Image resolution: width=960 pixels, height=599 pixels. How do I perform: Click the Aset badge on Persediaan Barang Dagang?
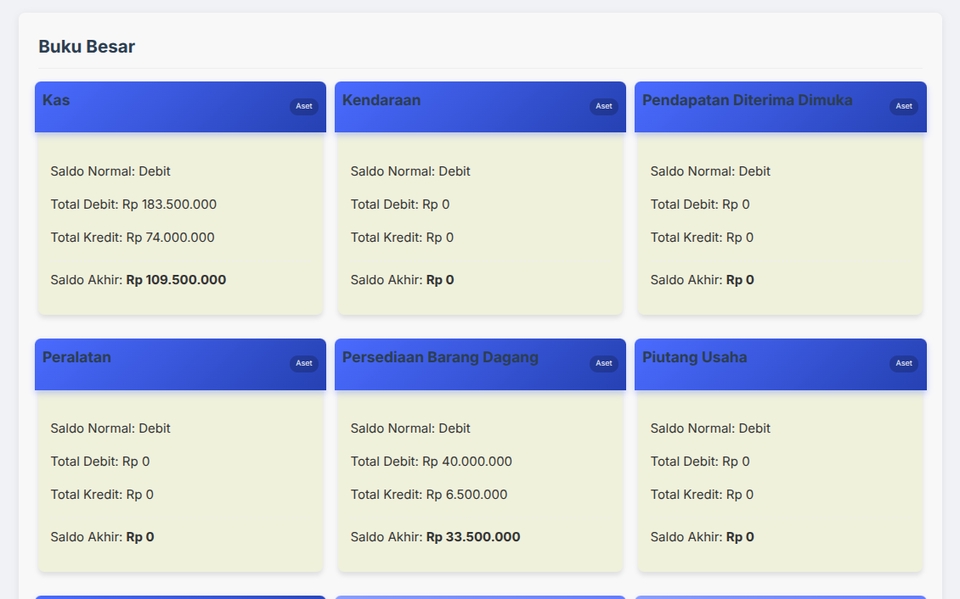point(603,363)
